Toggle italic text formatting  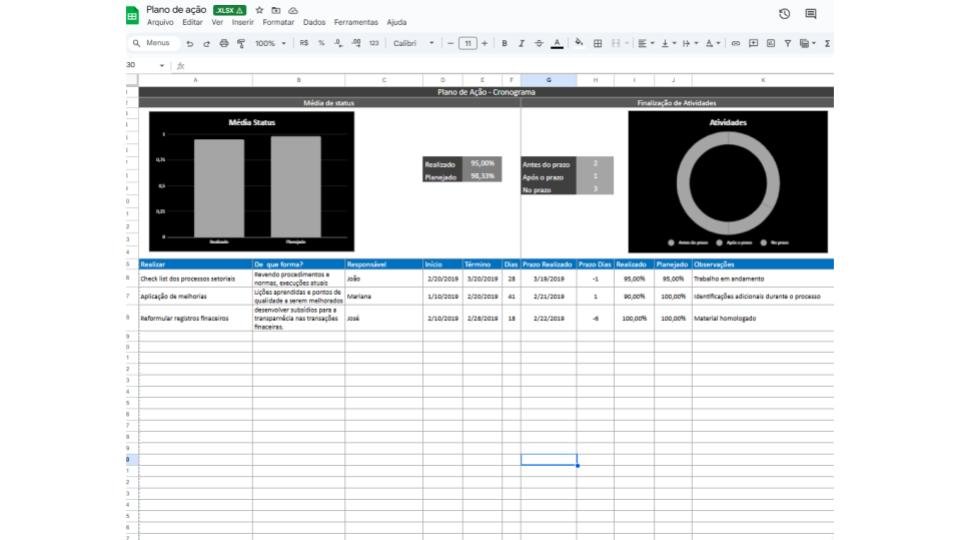point(521,44)
